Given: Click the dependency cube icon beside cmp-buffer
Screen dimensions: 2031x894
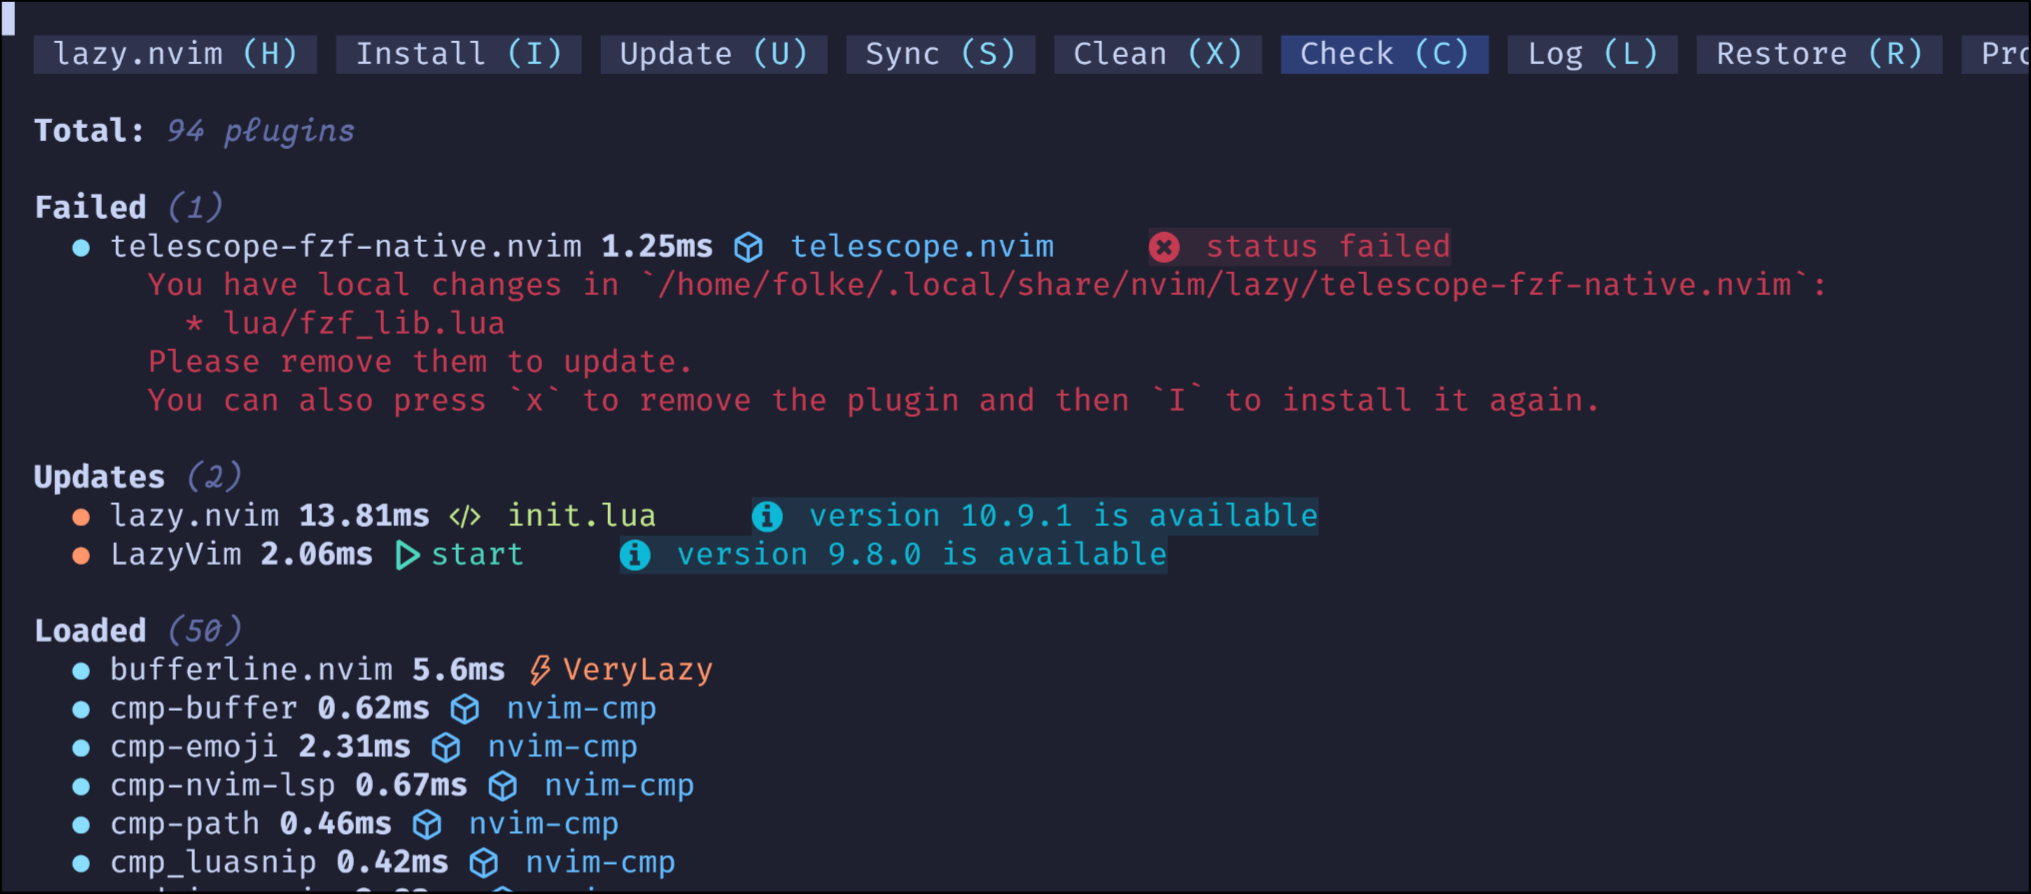Looking at the screenshot, I should (464, 708).
